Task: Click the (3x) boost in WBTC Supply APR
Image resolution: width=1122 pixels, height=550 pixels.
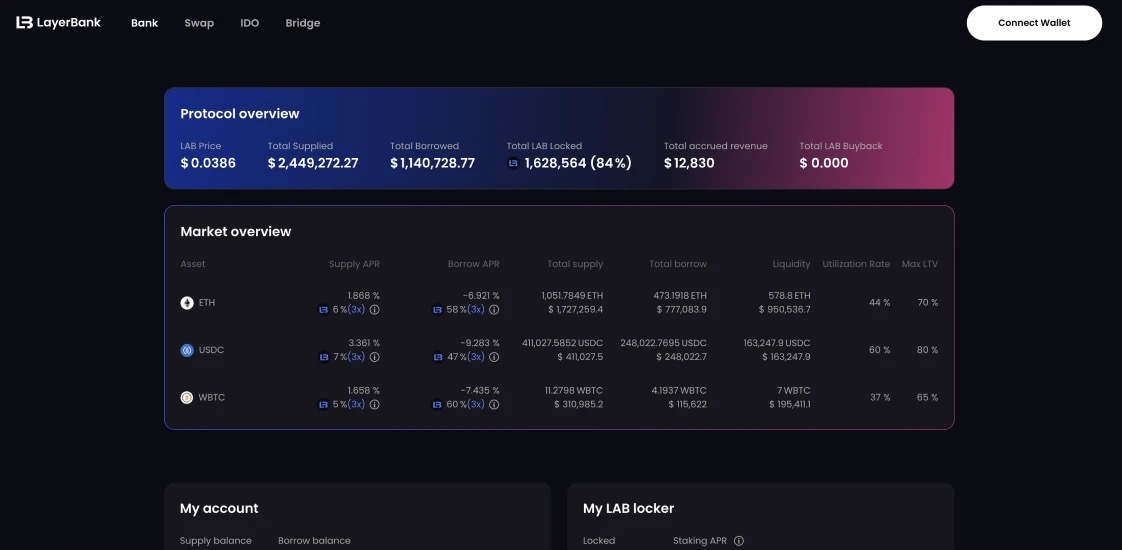Action: (x=356, y=404)
